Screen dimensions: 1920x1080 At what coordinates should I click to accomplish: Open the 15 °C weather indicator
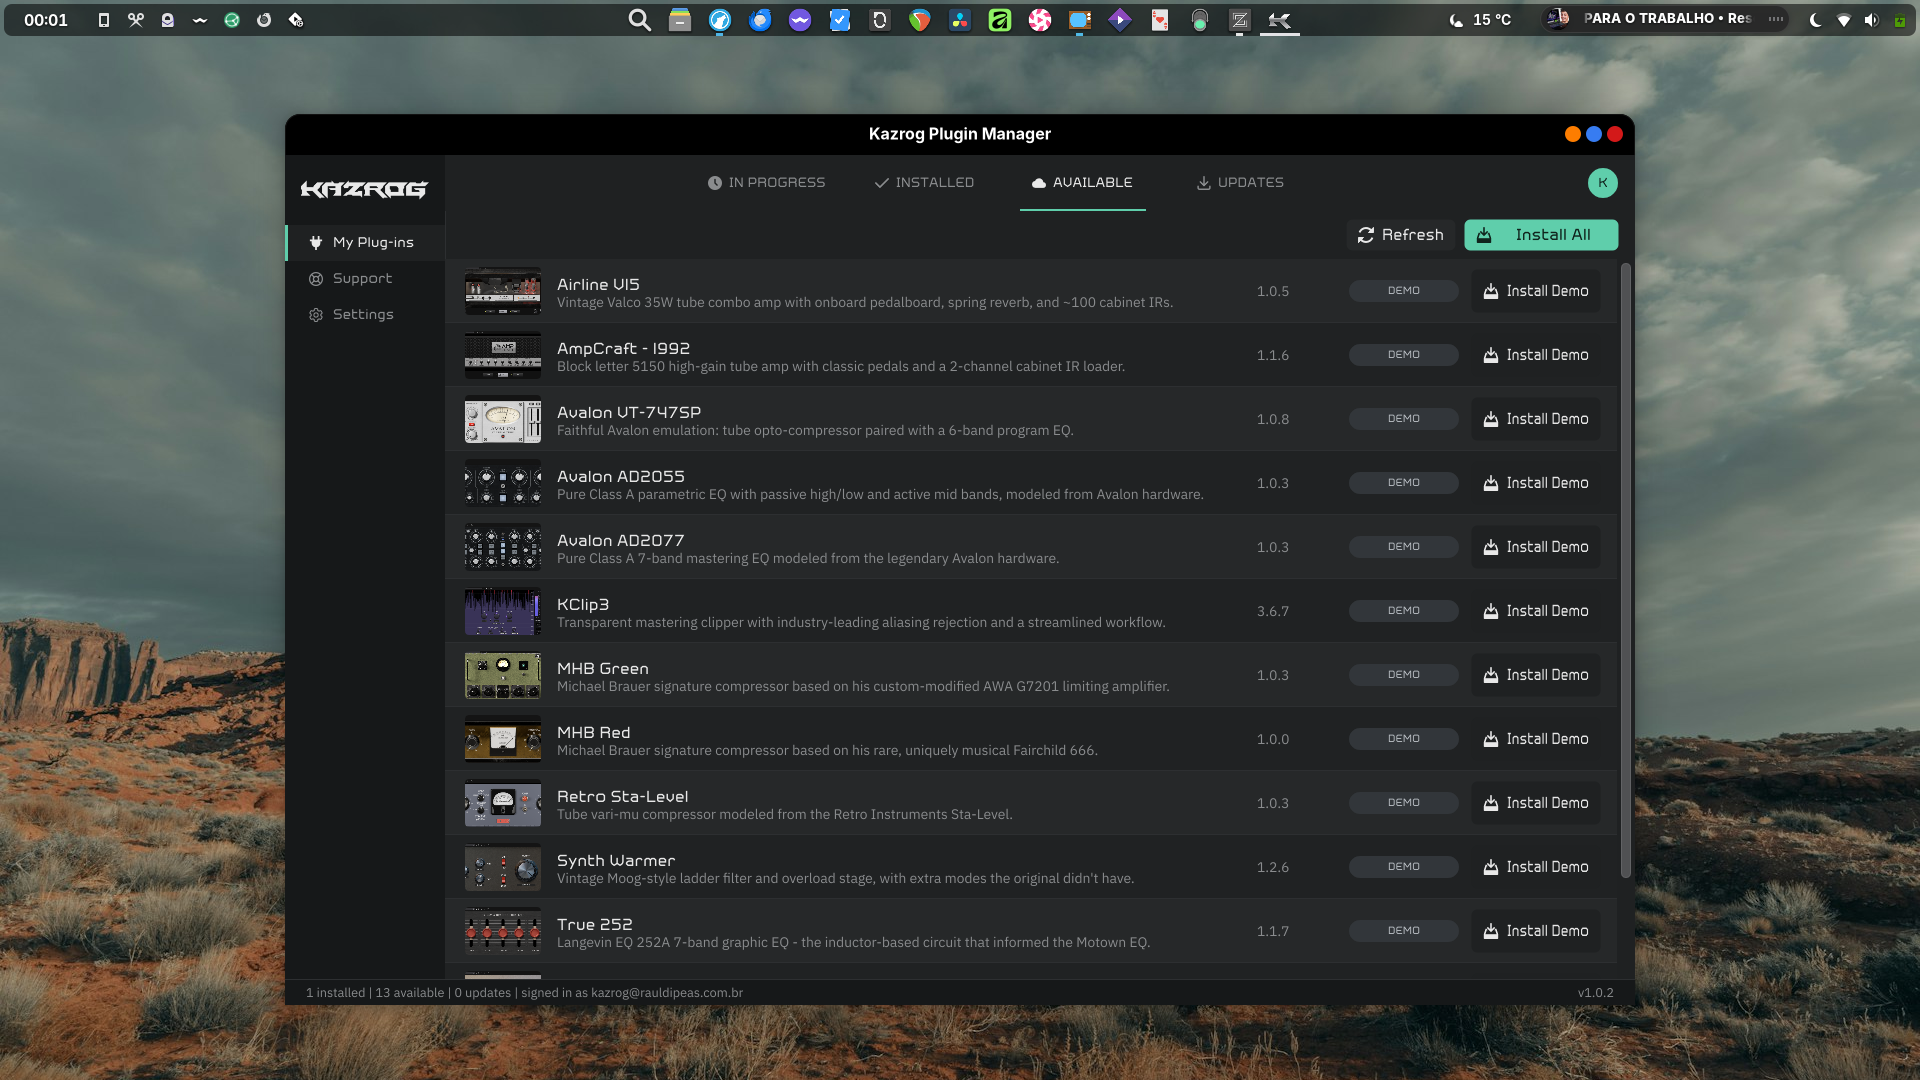click(1480, 20)
